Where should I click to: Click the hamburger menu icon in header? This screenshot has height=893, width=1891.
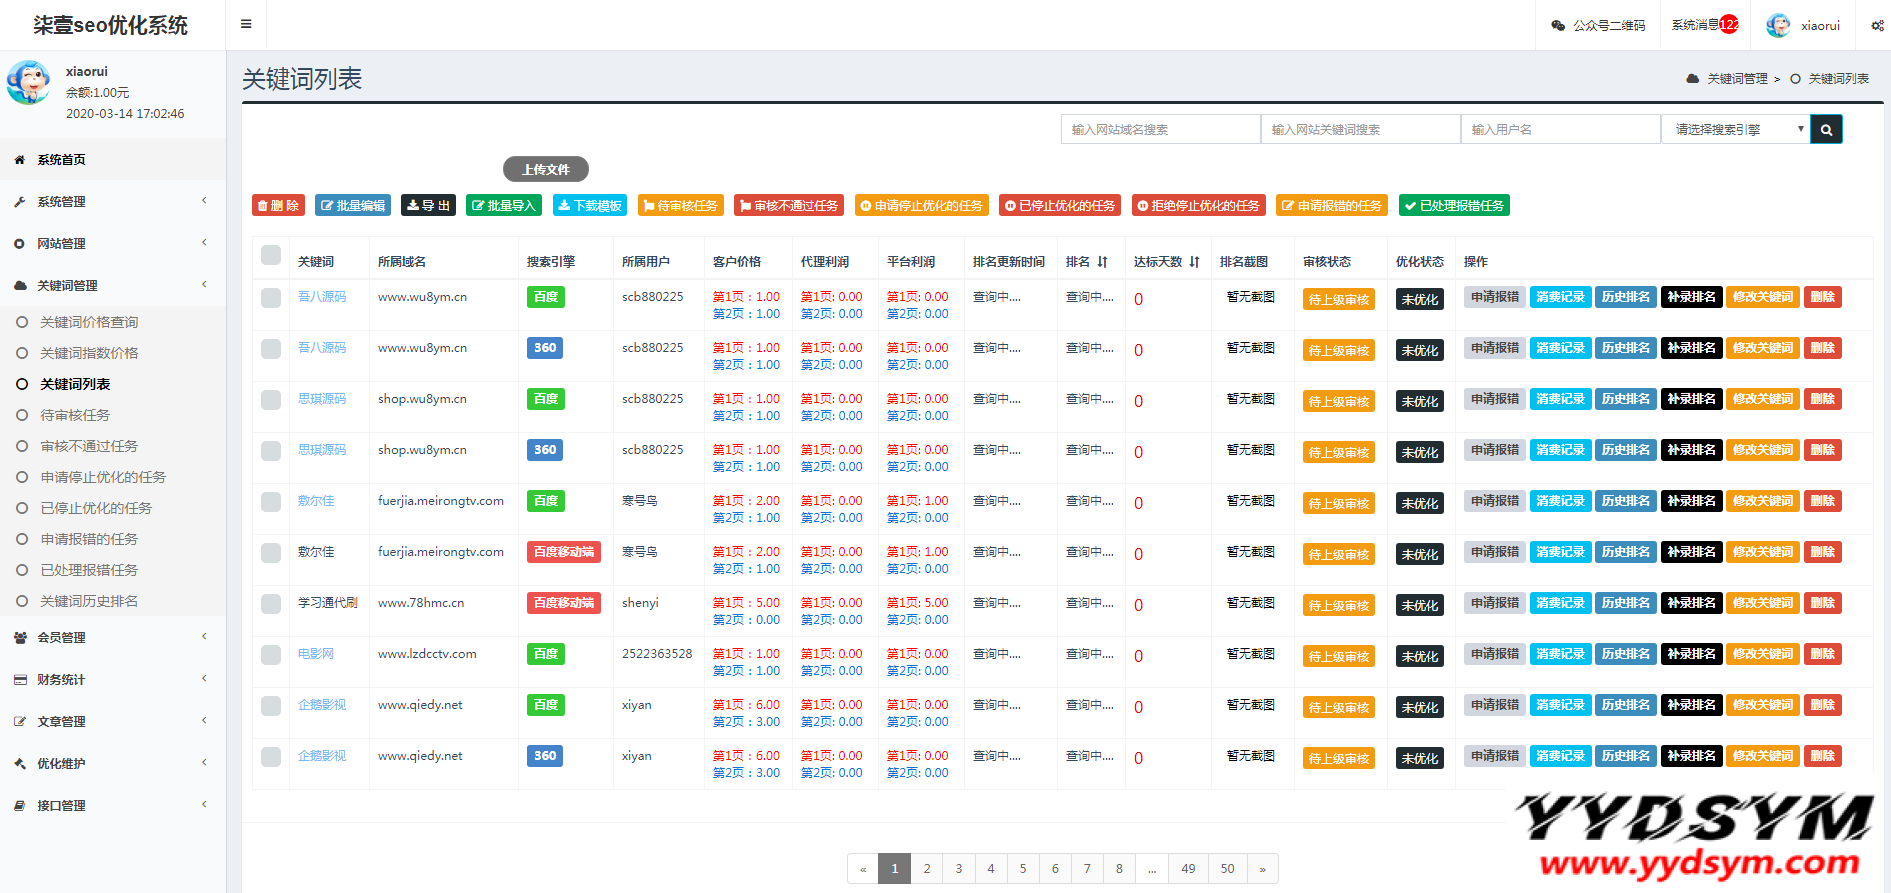(246, 24)
